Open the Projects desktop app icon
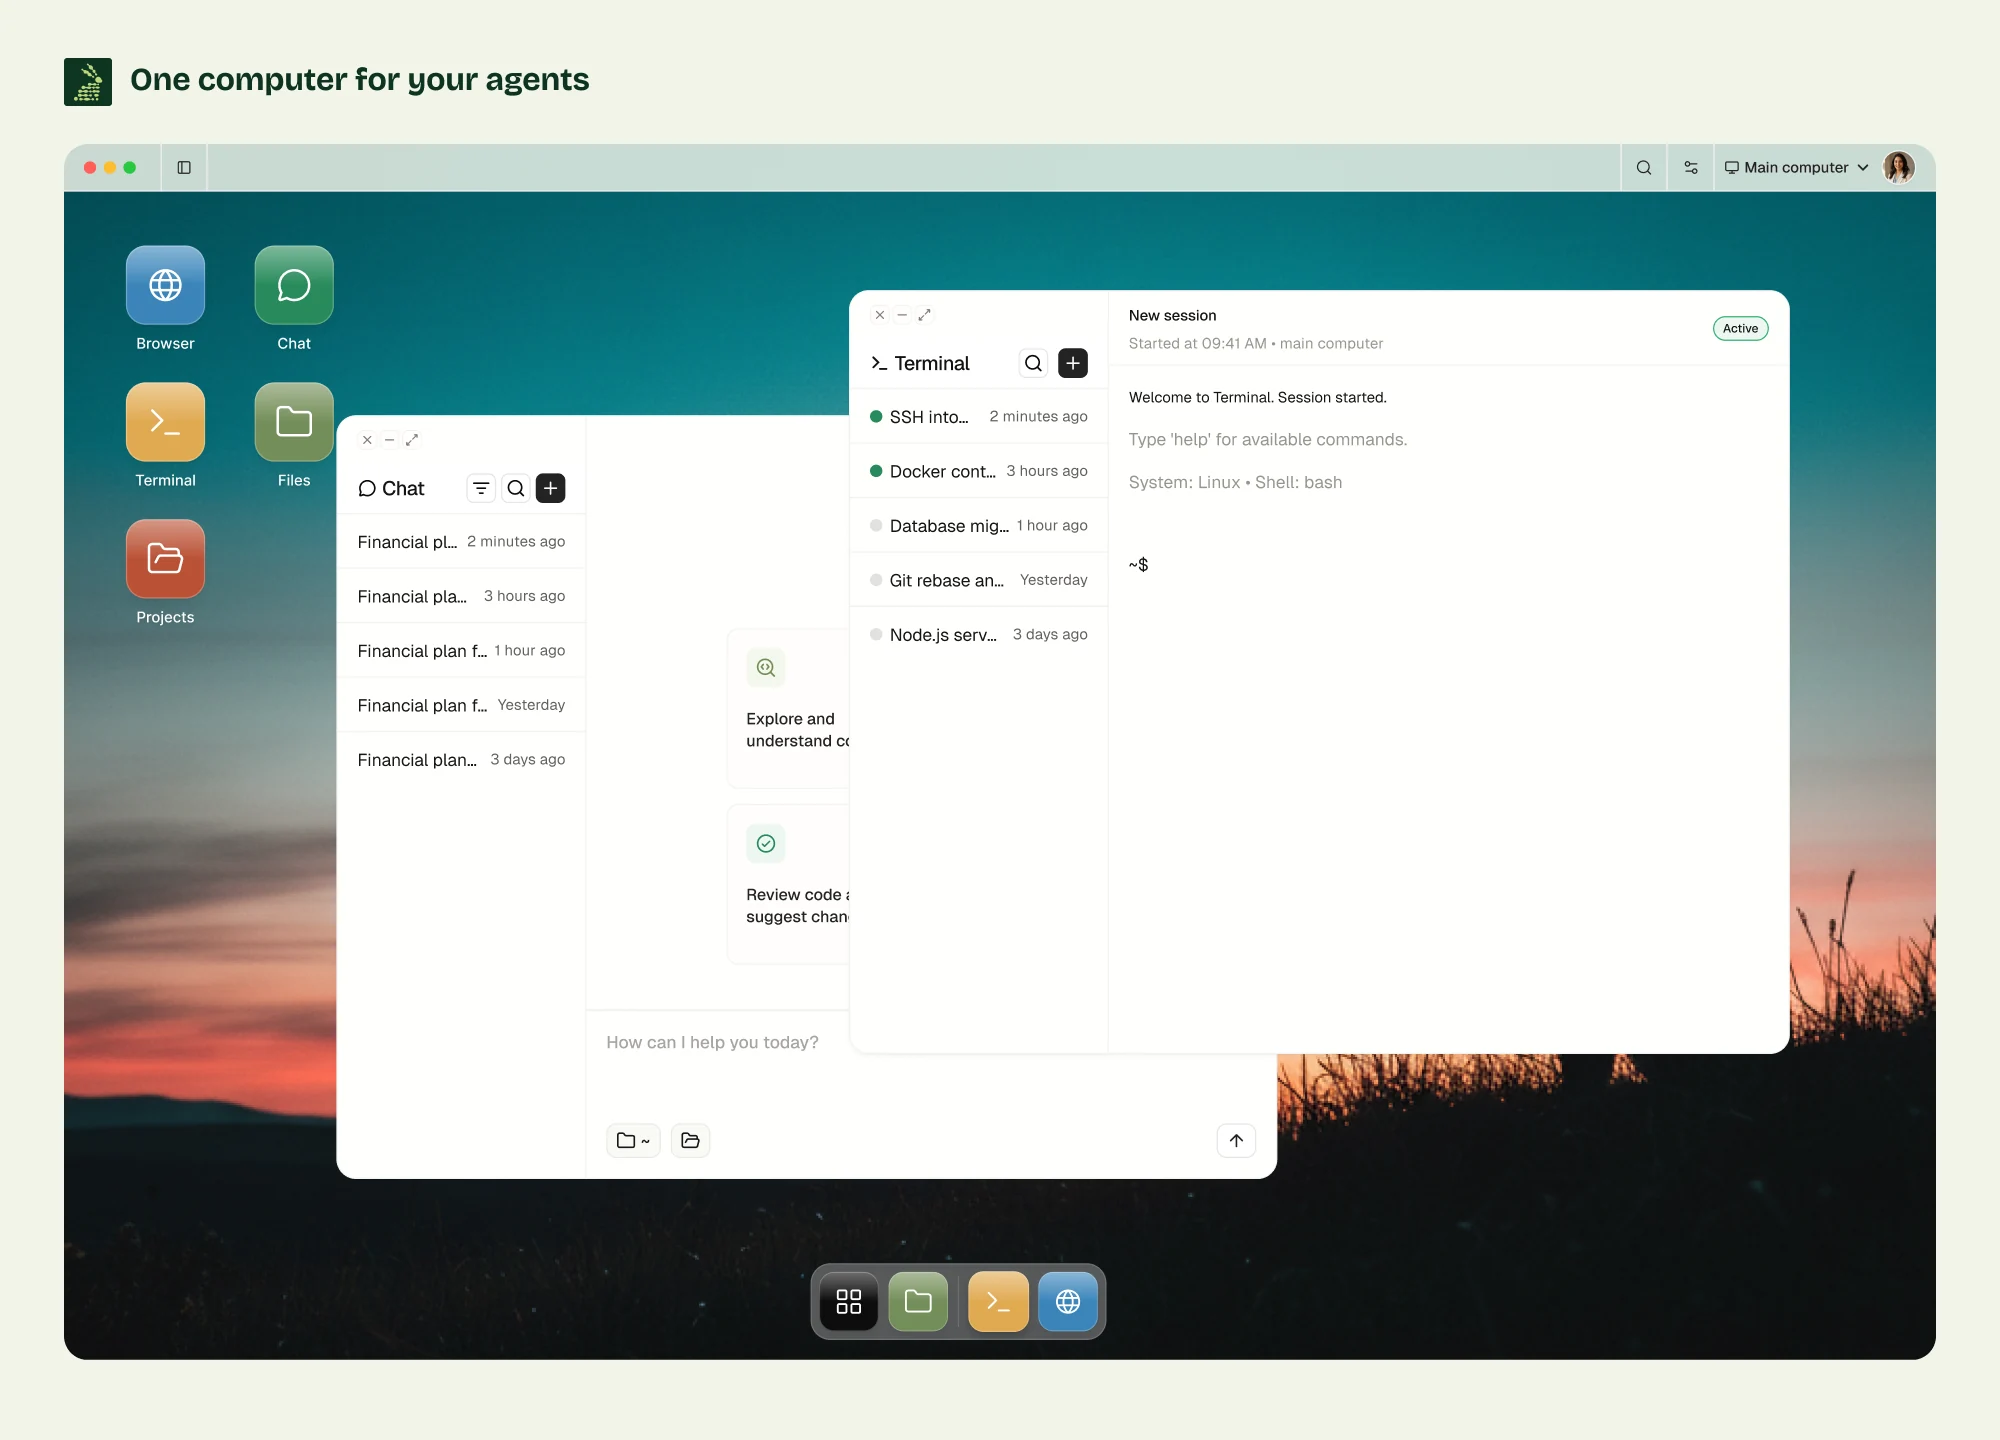The width and height of the screenshot is (2000, 1440). click(x=165, y=559)
